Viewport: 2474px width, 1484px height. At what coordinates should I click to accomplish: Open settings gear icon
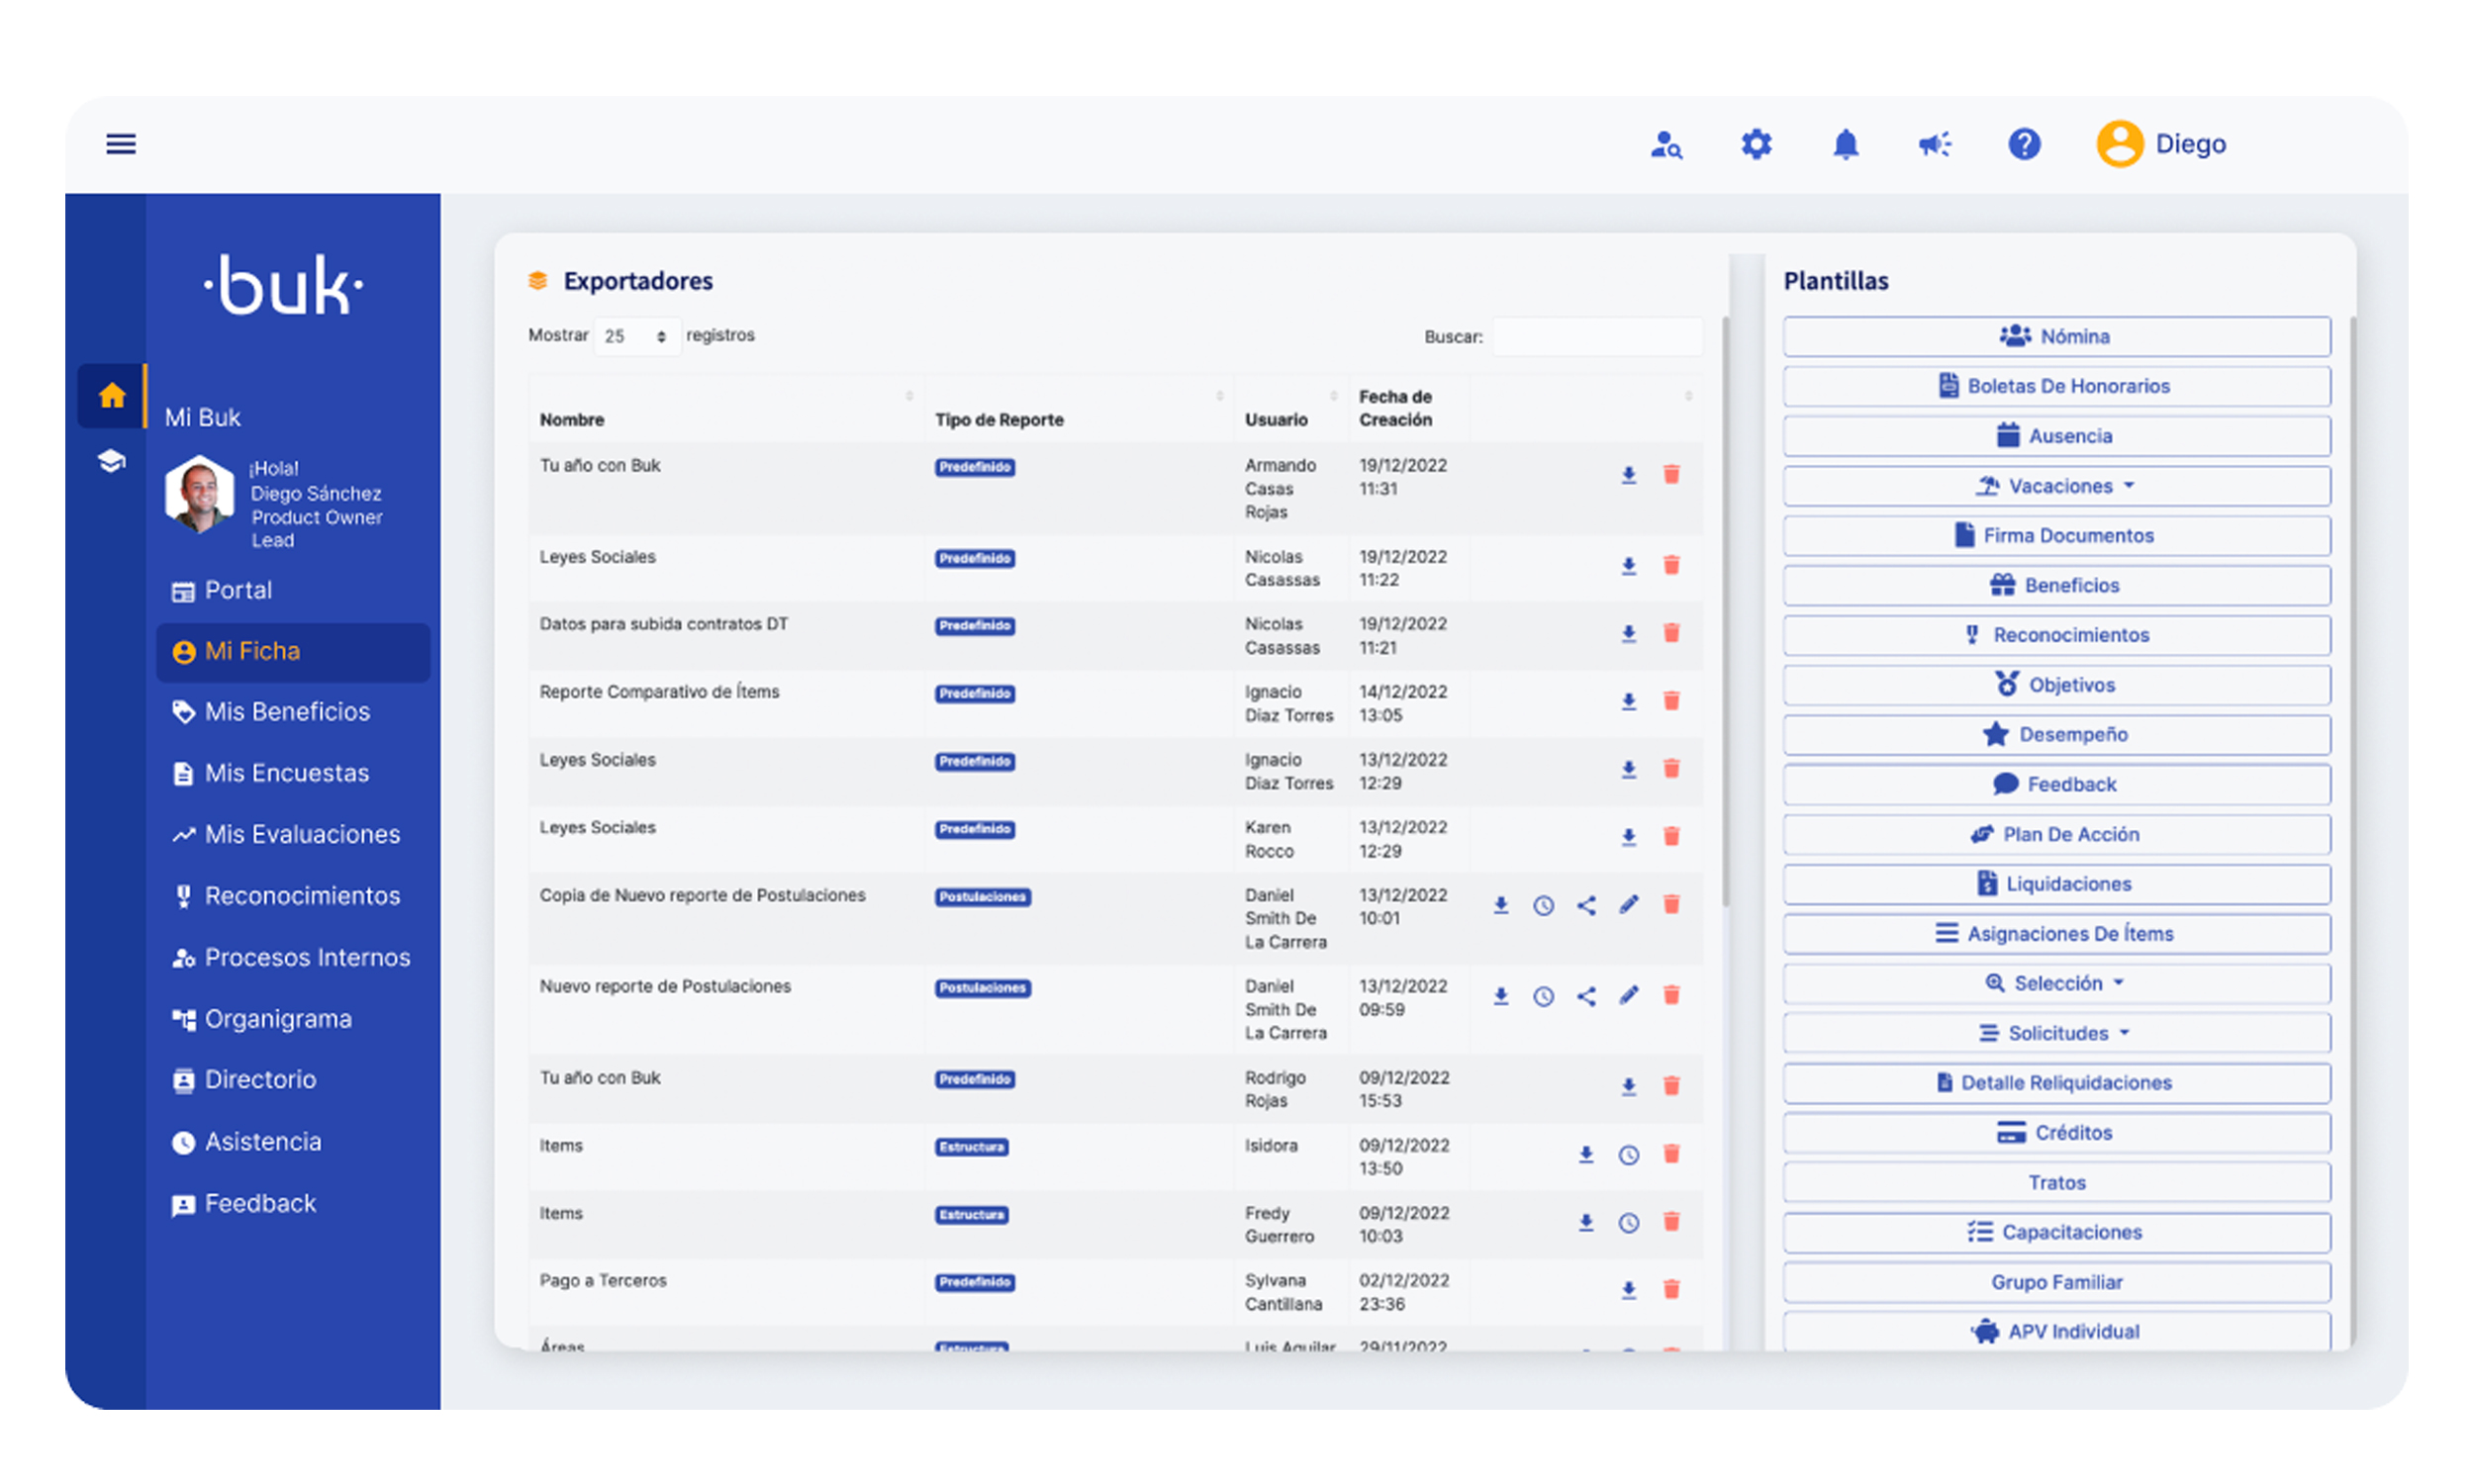point(1756,145)
